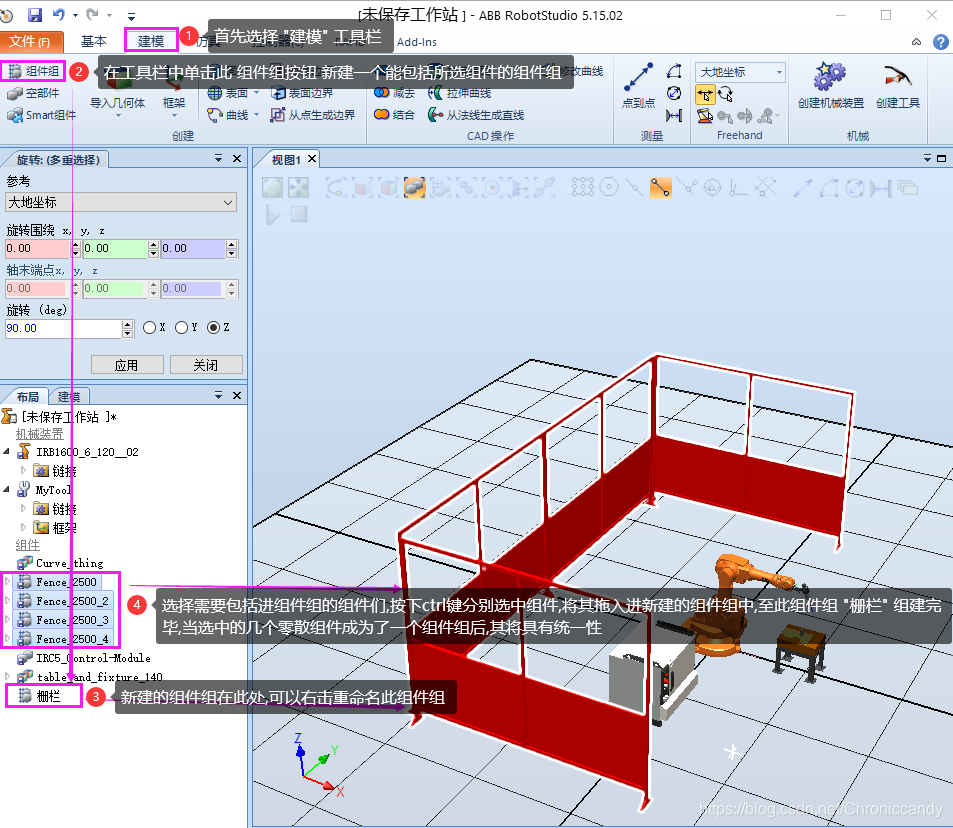Screen dimensions: 953x828
Task: Click the 组件组 button in ribbon
Action: click(x=34, y=72)
